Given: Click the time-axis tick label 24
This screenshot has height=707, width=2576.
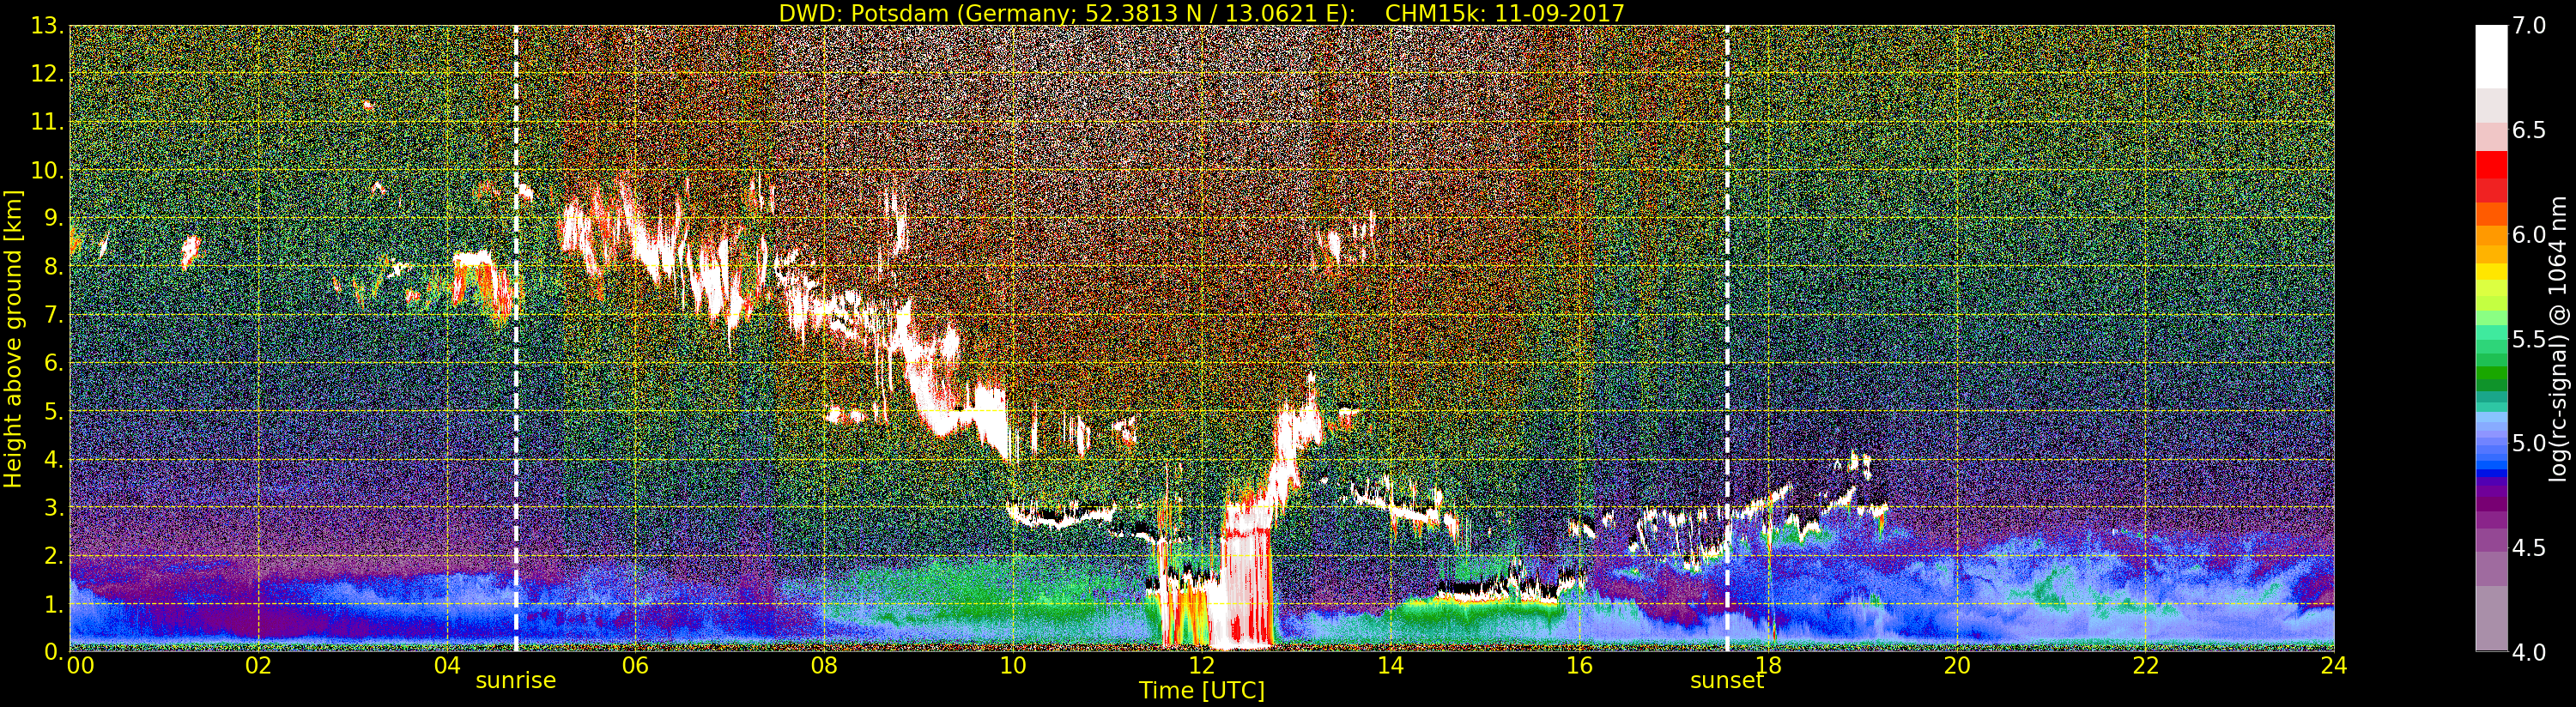Looking at the screenshot, I should [x=2334, y=666].
